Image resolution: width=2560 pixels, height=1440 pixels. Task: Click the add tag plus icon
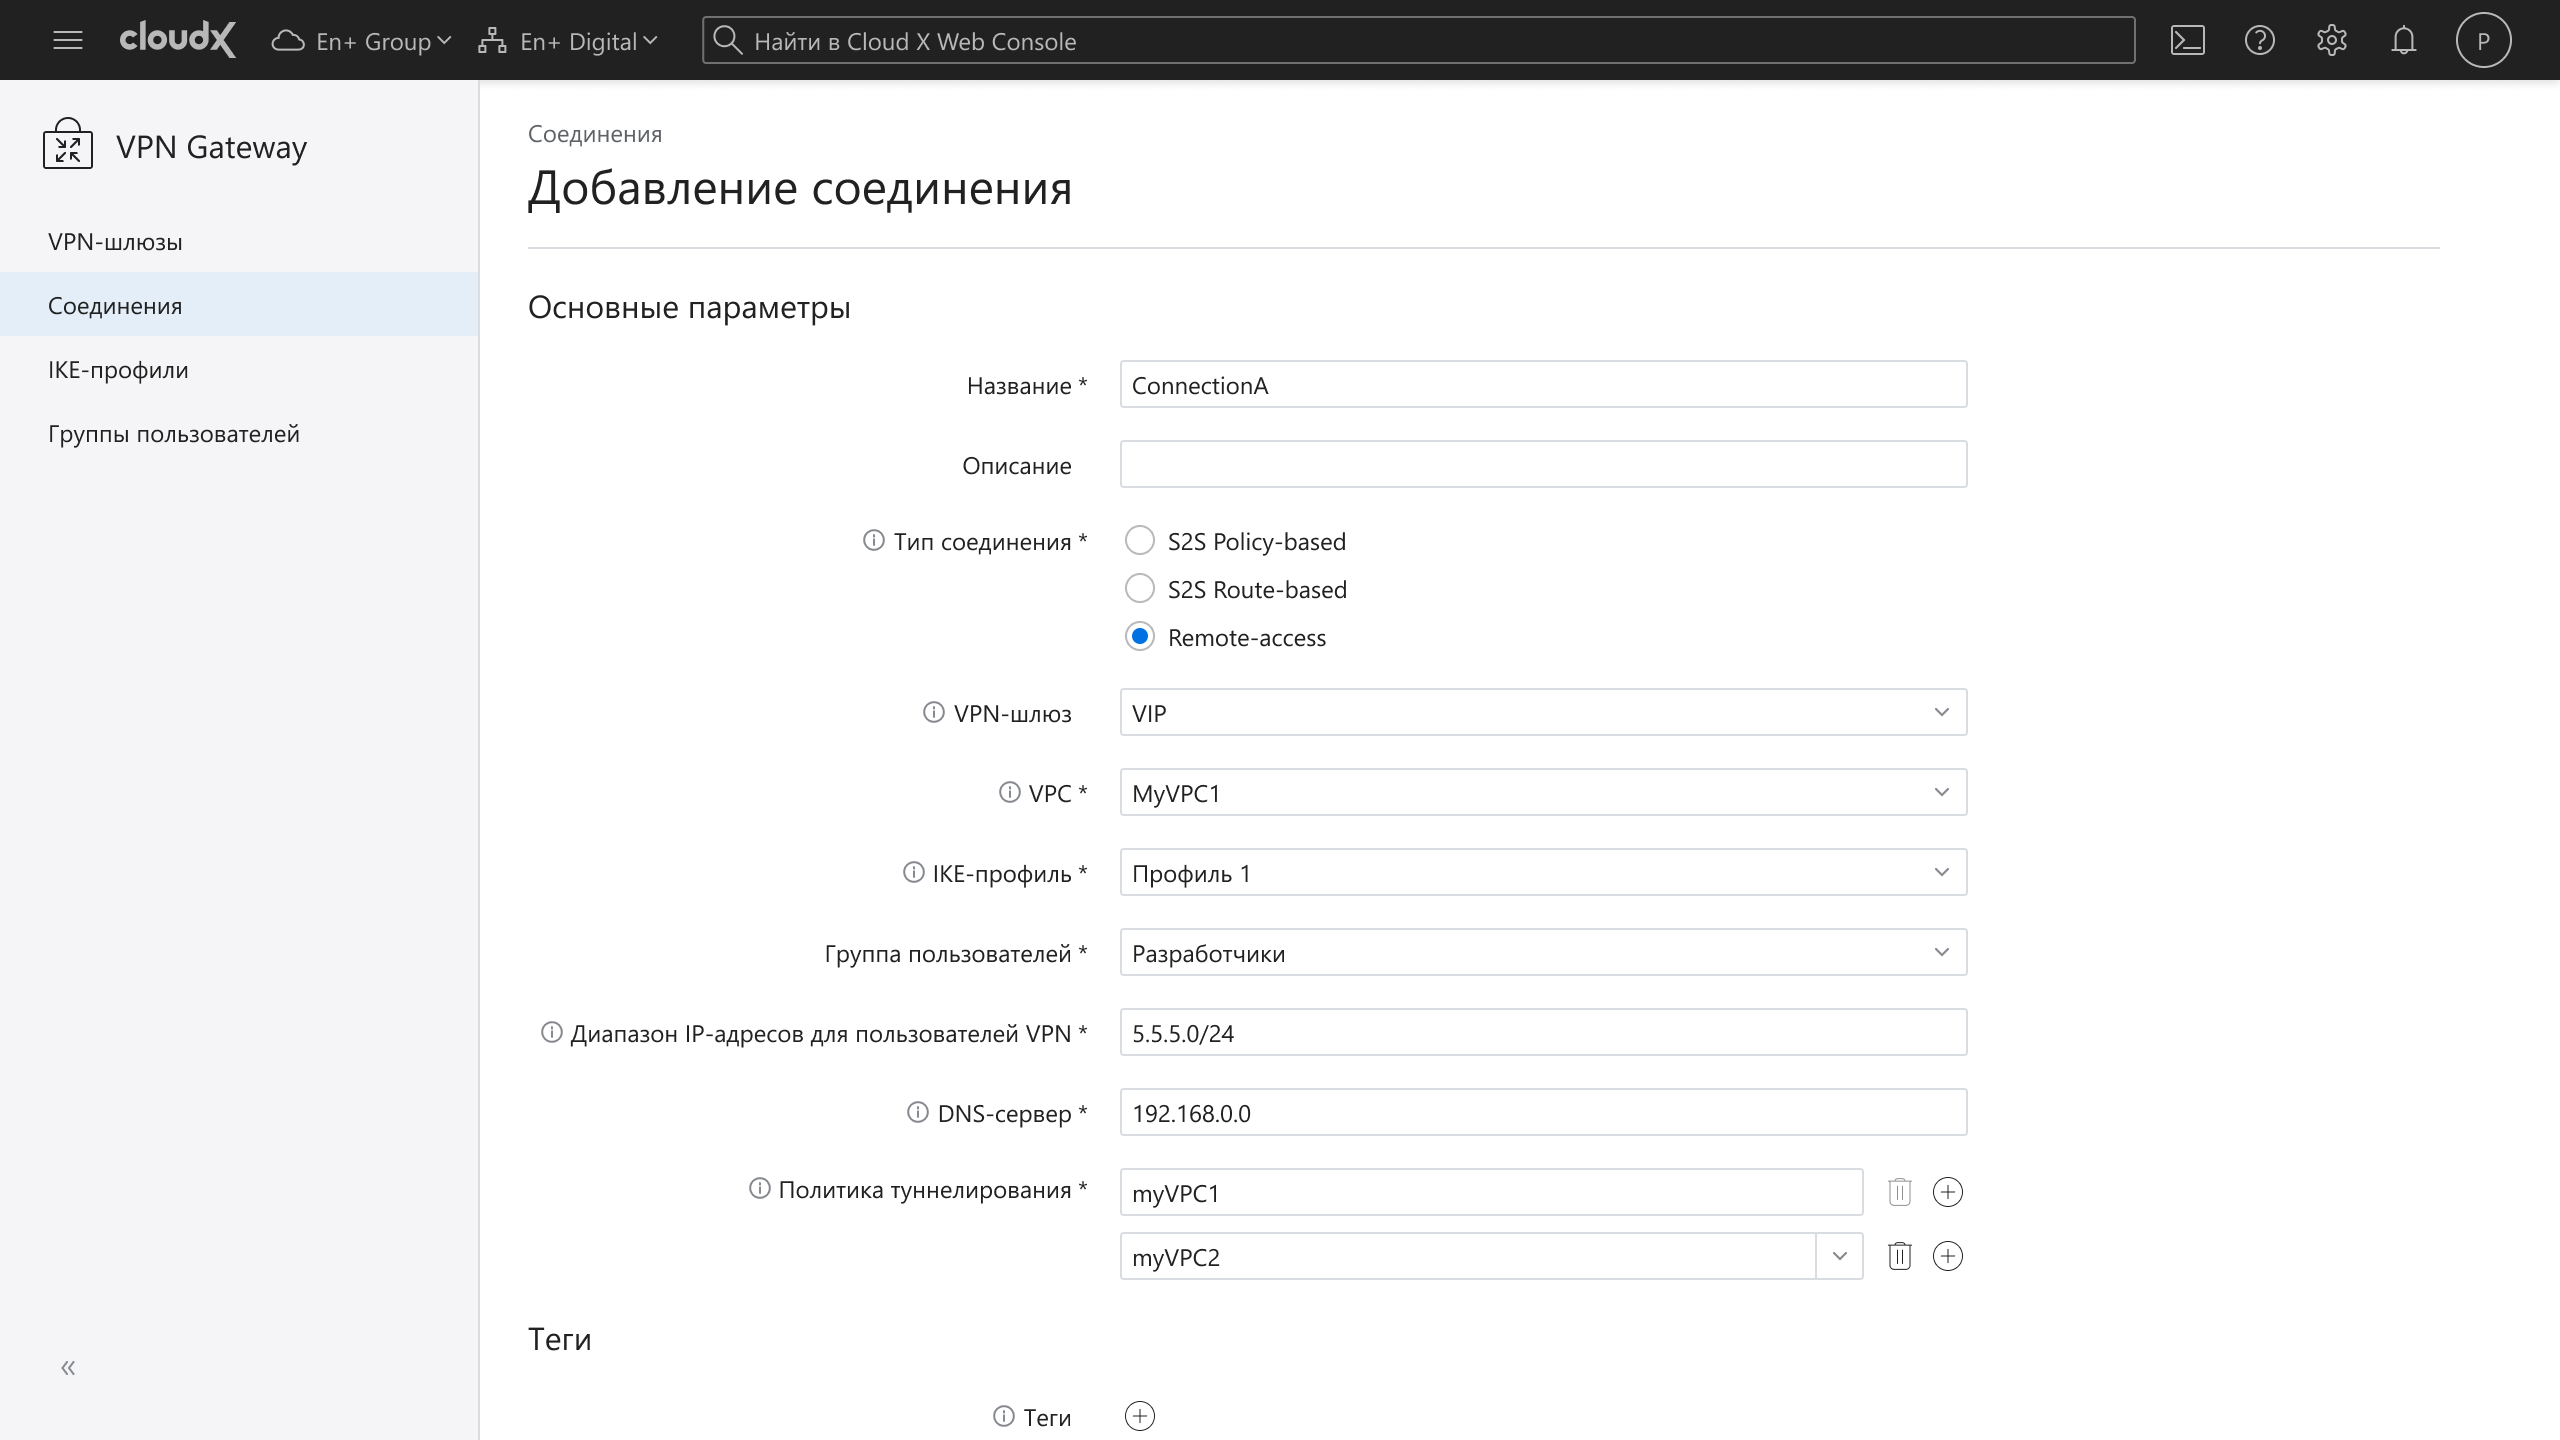[1139, 1416]
